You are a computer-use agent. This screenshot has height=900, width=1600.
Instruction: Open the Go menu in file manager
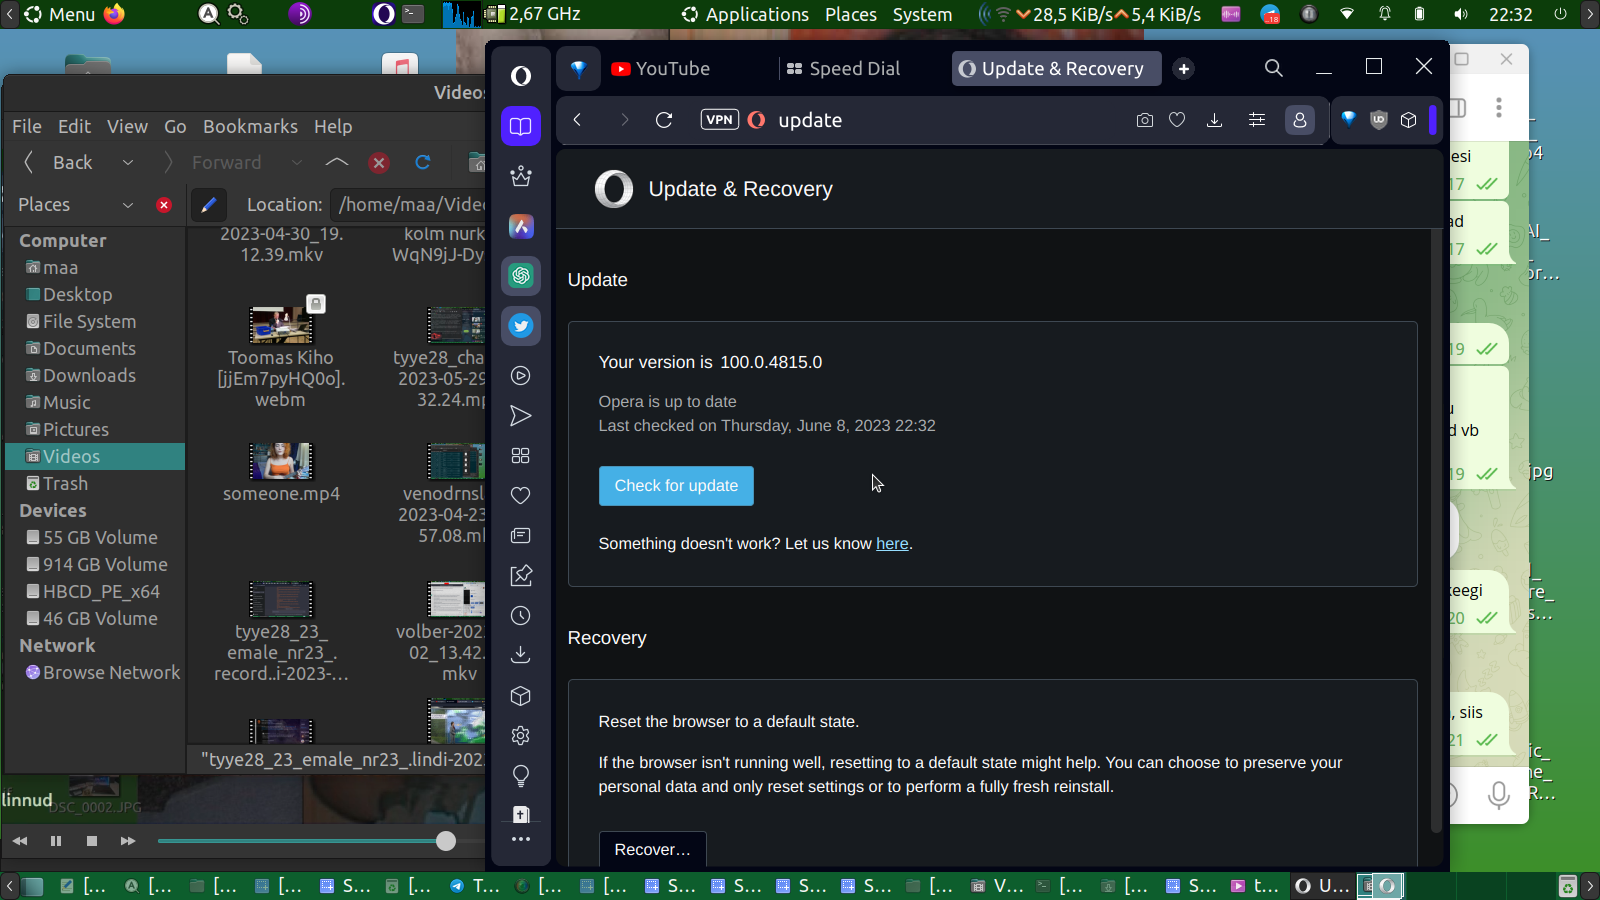coord(175,127)
